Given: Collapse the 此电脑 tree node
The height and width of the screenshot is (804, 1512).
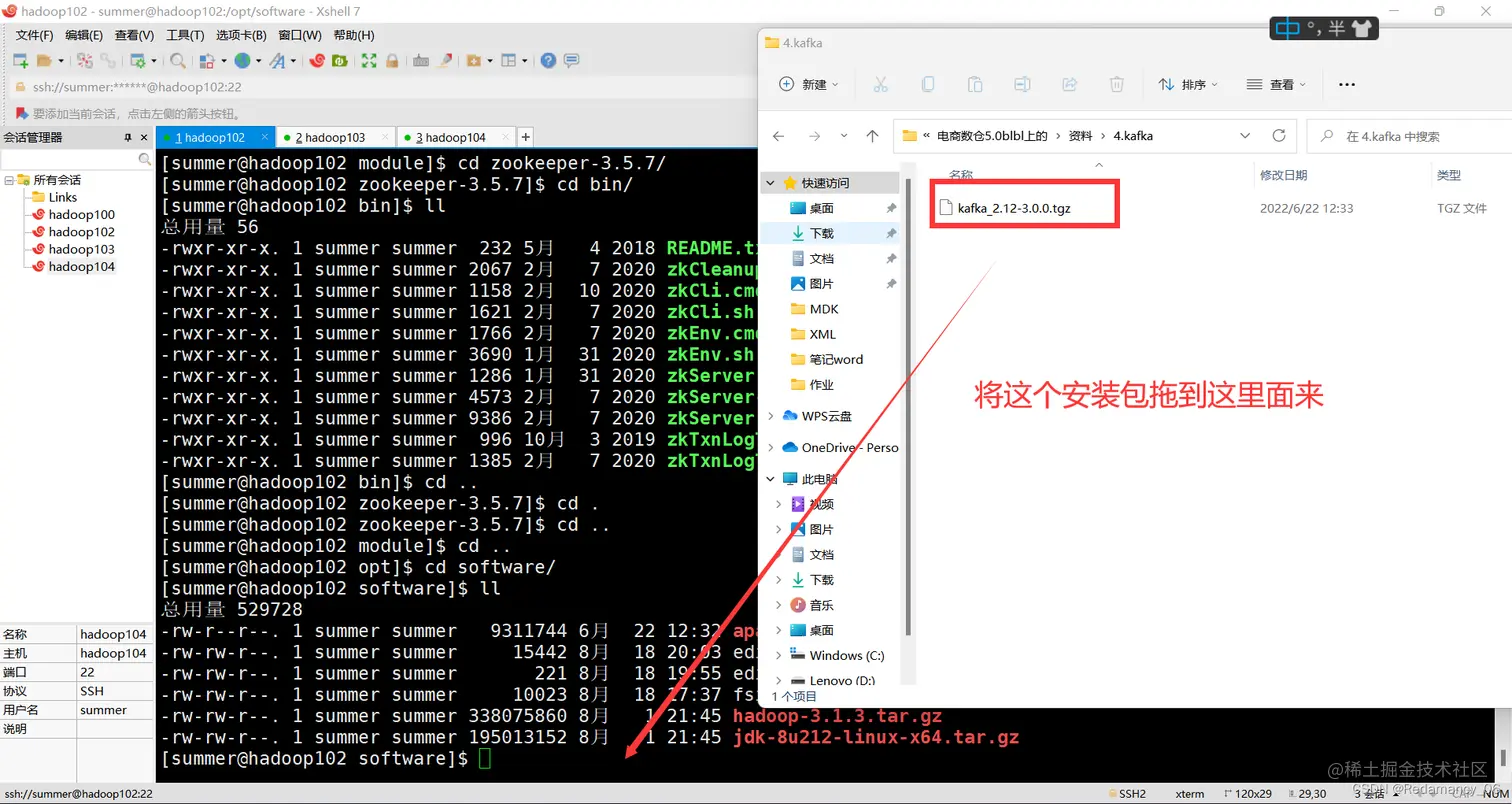Looking at the screenshot, I should pos(770,479).
